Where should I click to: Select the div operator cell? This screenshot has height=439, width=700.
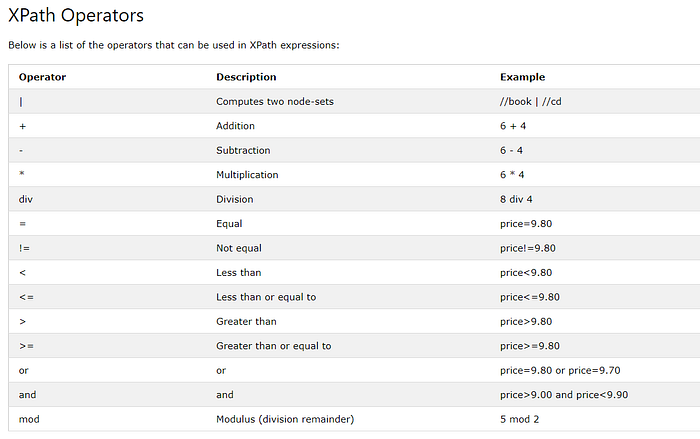click(26, 199)
